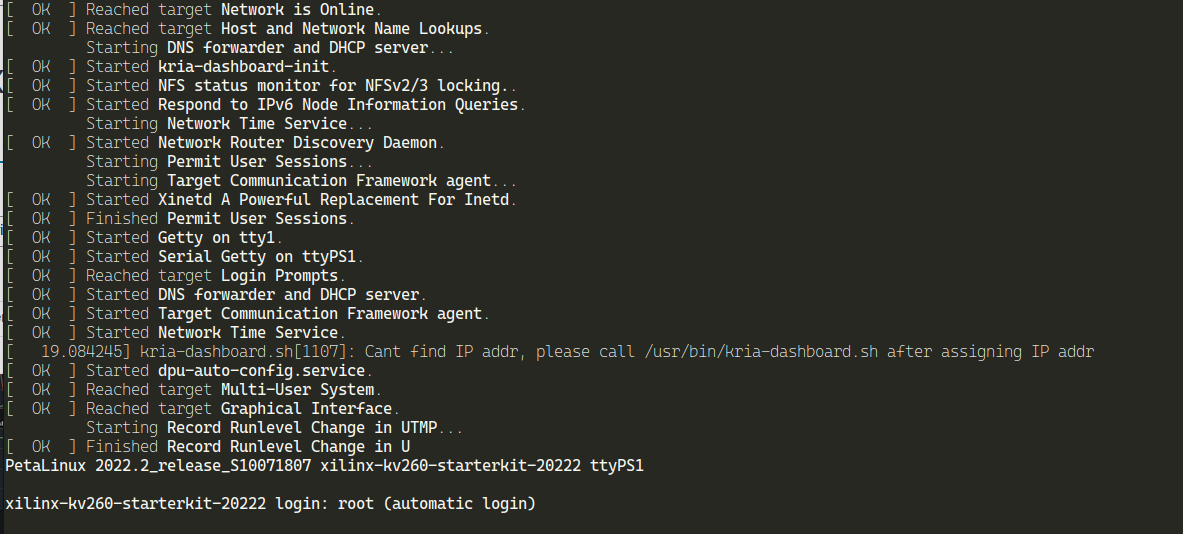Click 'Respond to IPv6 Node Information Queries' text
This screenshot has height=534, width=1183.
[341, 105]
